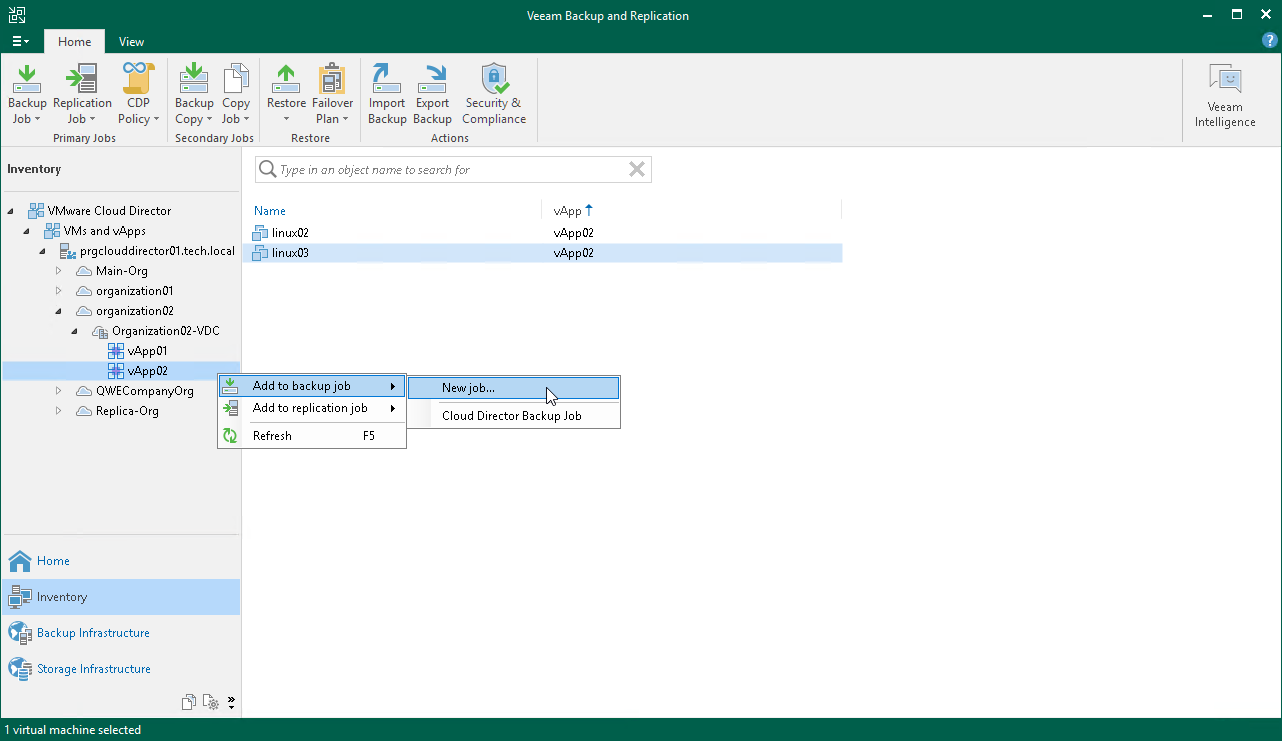Switch to the View ribbon tab

tap(131, 41)
